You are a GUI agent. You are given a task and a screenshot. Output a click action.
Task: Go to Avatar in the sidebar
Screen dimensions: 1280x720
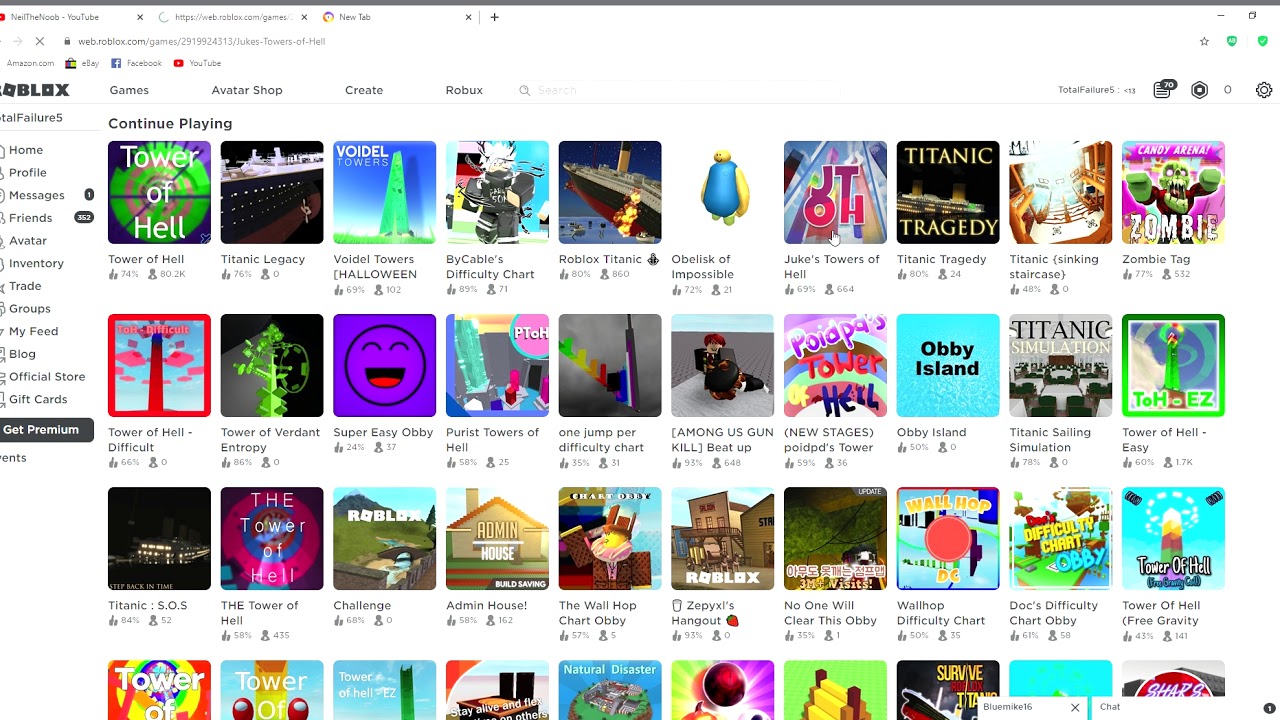click(x=28, y=241)
